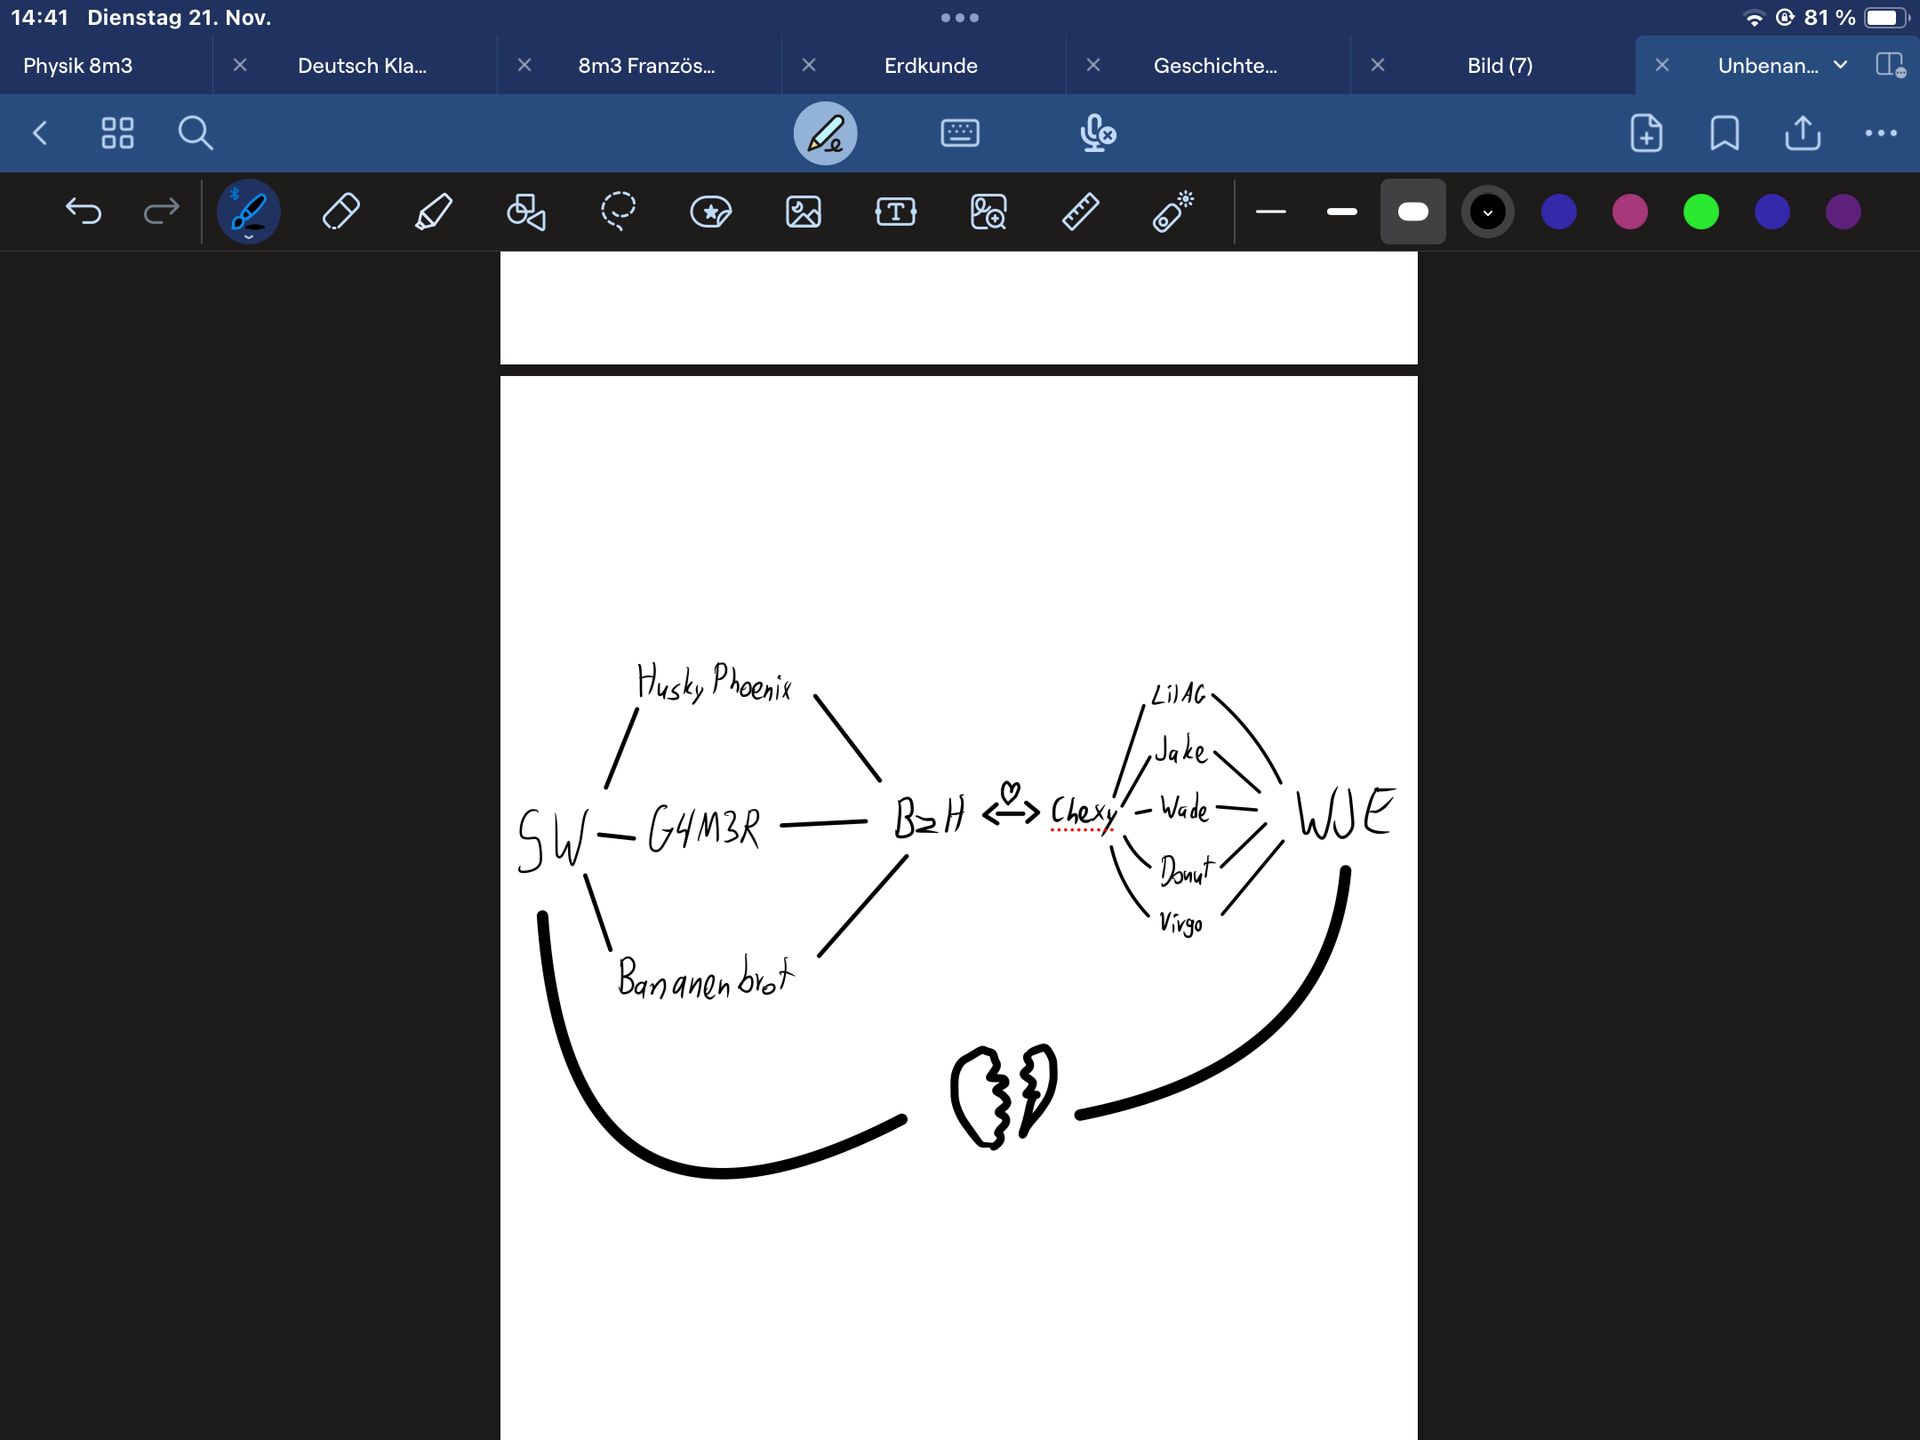Switch to keyboard typing mode
Image resolution: width=1920 pixels, height=1440 pixels.
point(960,133)
